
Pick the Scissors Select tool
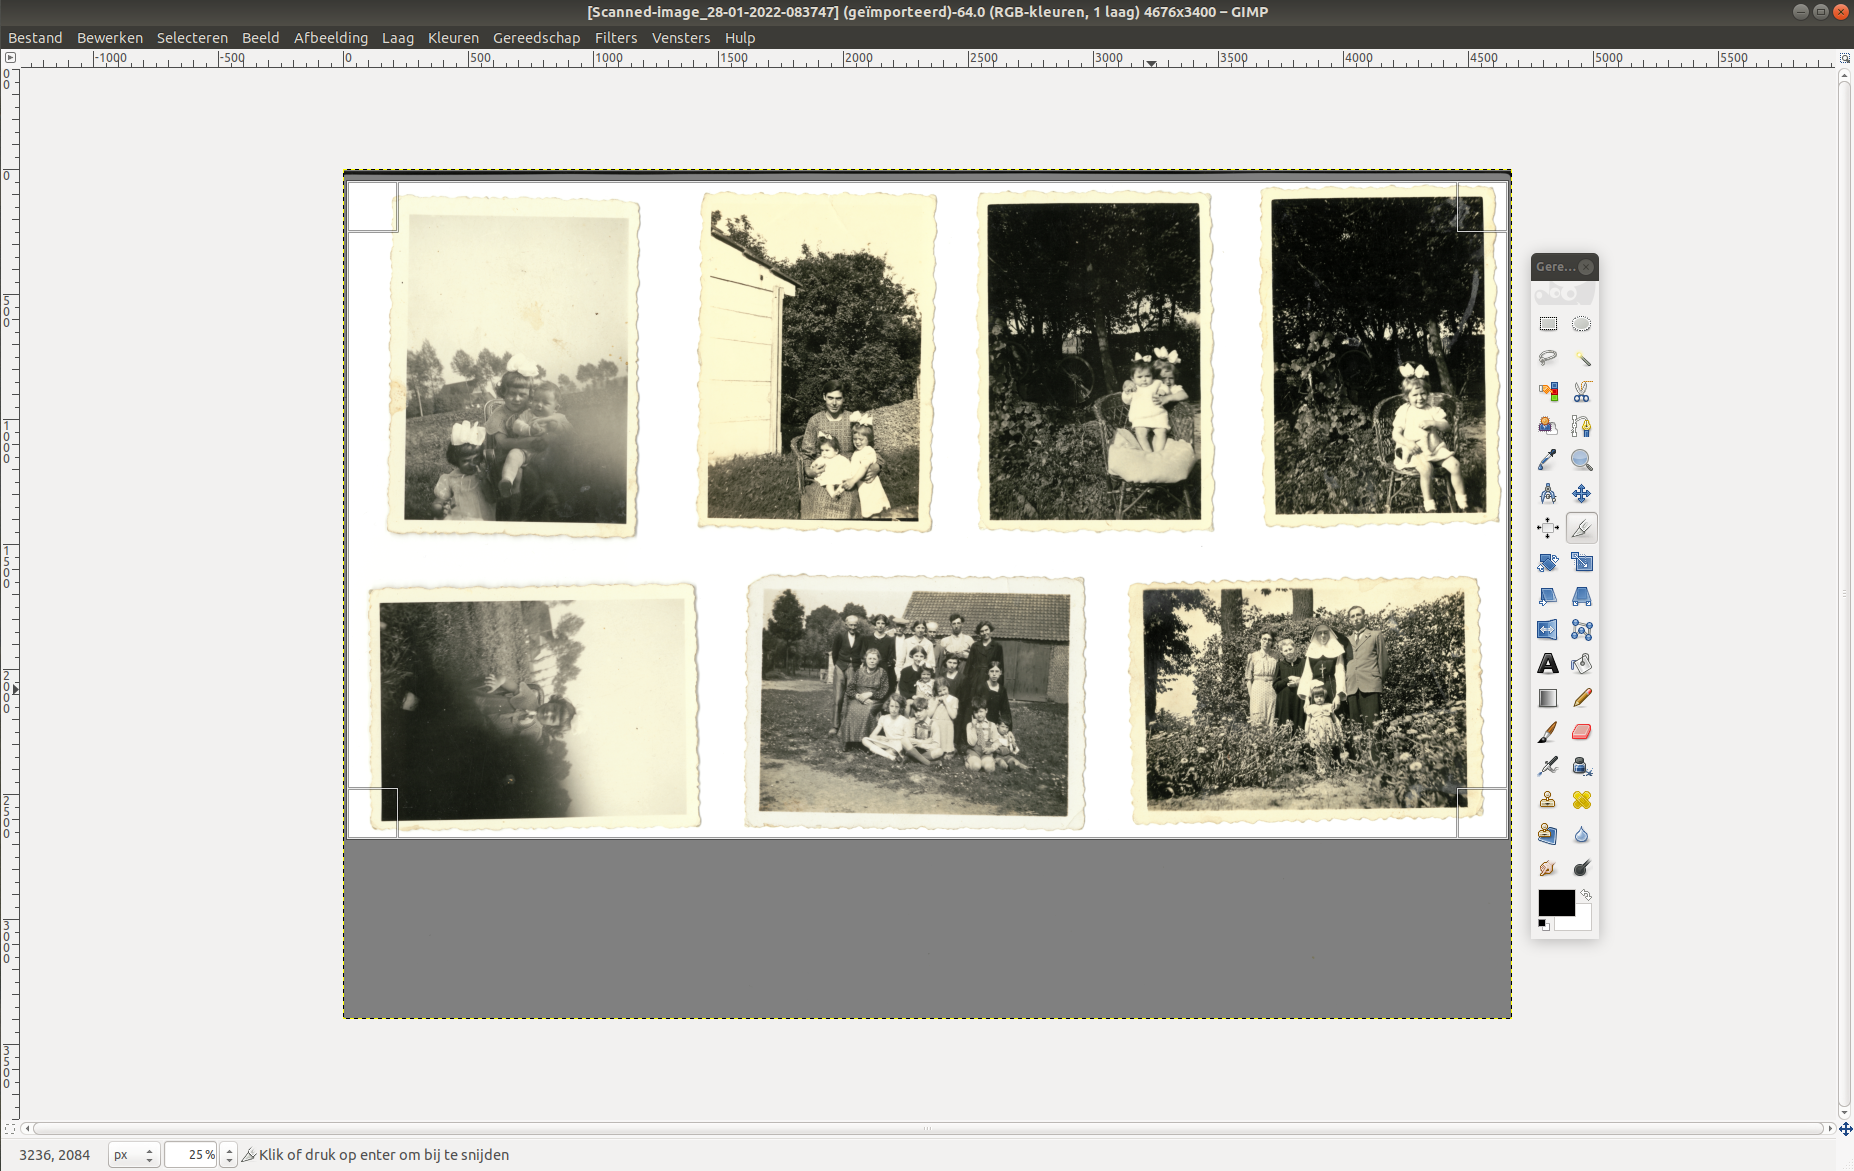point(1582,392)
